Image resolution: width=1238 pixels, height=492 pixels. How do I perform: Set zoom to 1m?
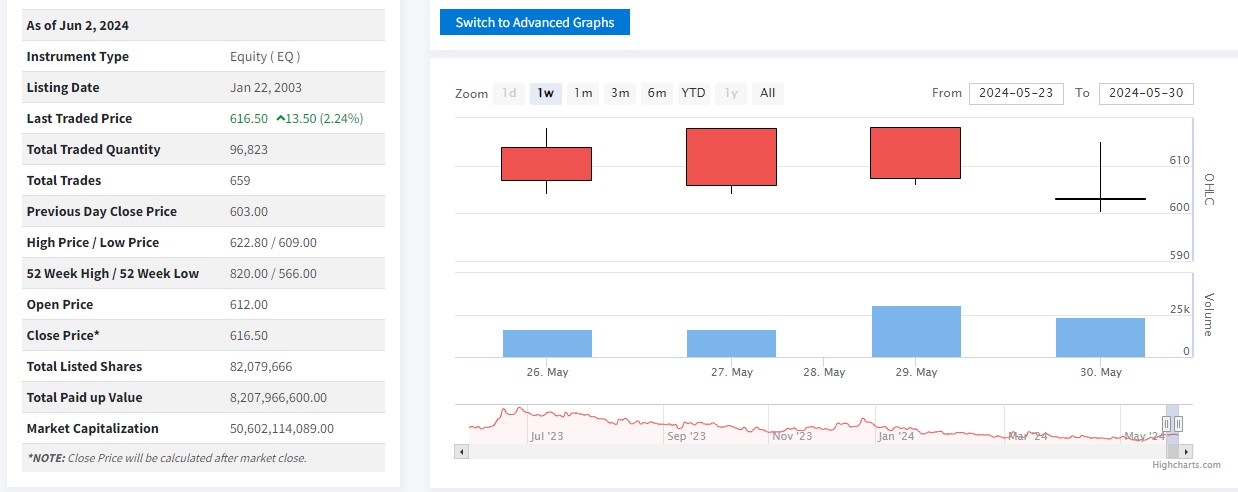click(582, 93)
